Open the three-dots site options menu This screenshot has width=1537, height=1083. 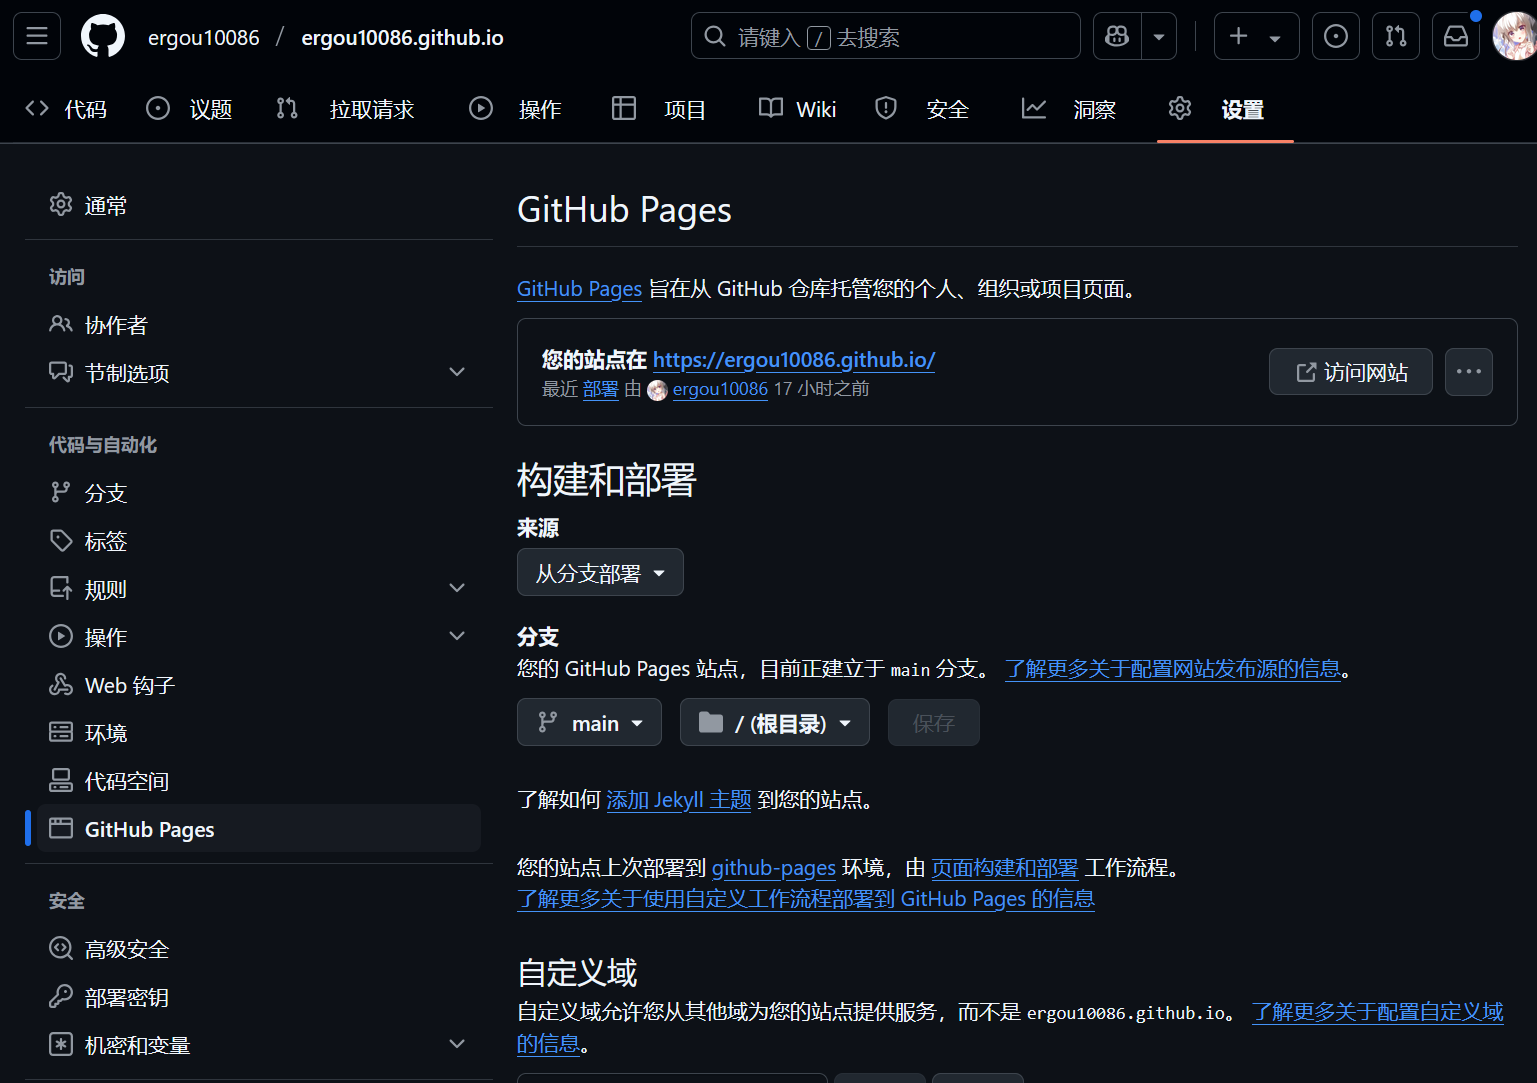(1469, 372)
